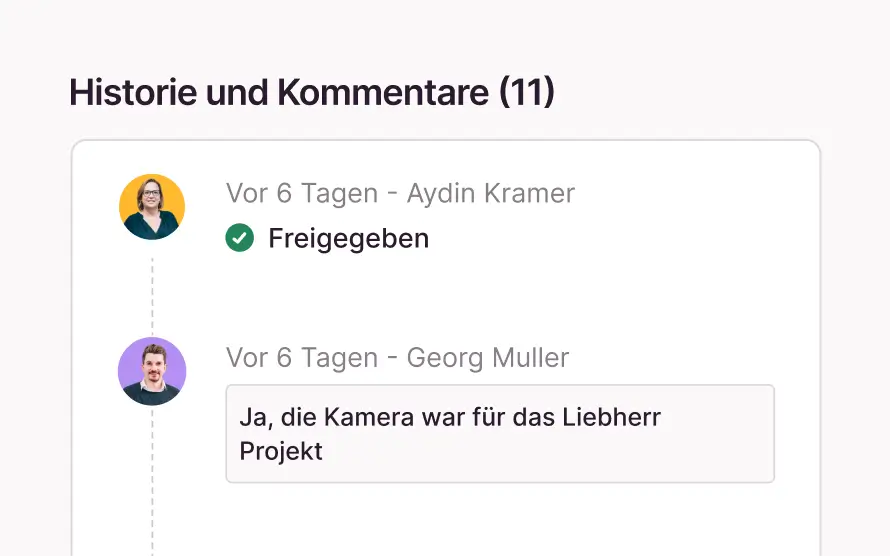
Task: Click the word Projekt in the comment
Action: [x=281, y=451]
